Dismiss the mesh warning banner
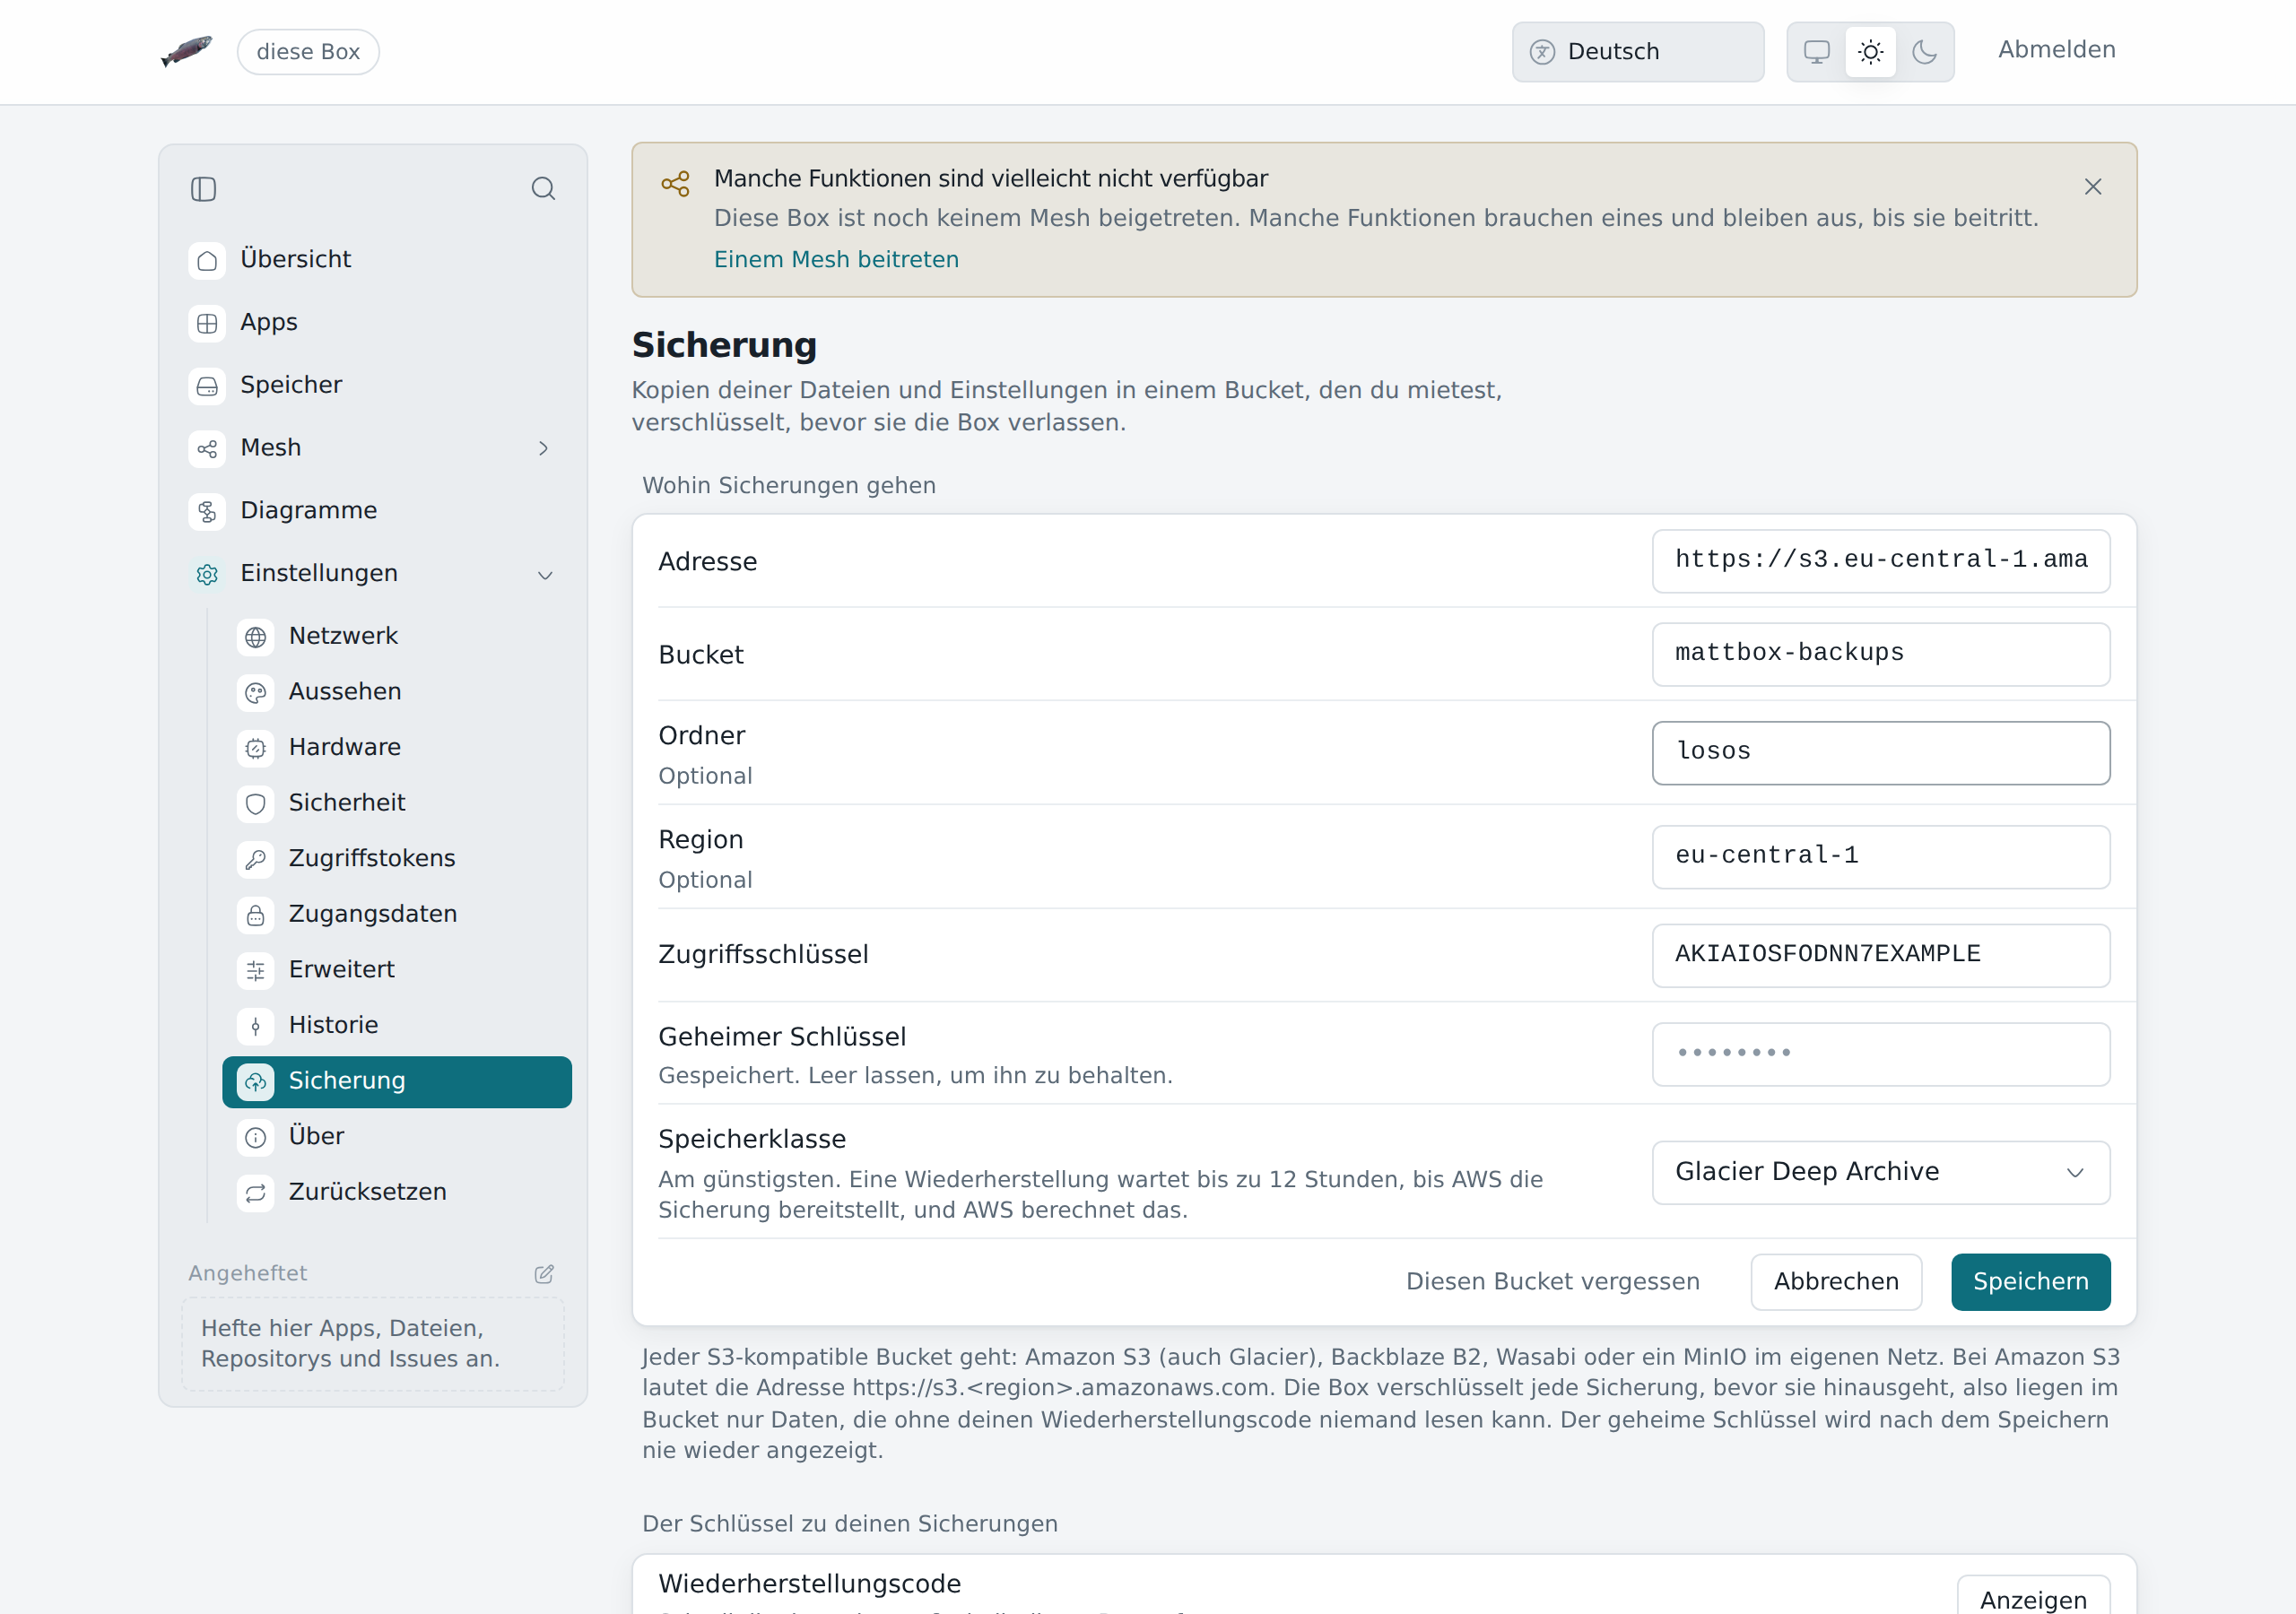2296x1614 pixels. coord(2093,187)
